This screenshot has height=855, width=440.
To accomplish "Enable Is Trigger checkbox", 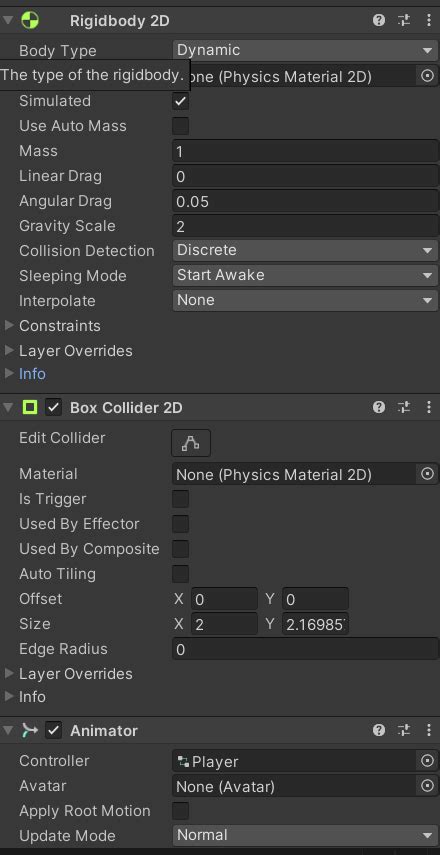I will (180, 499).
